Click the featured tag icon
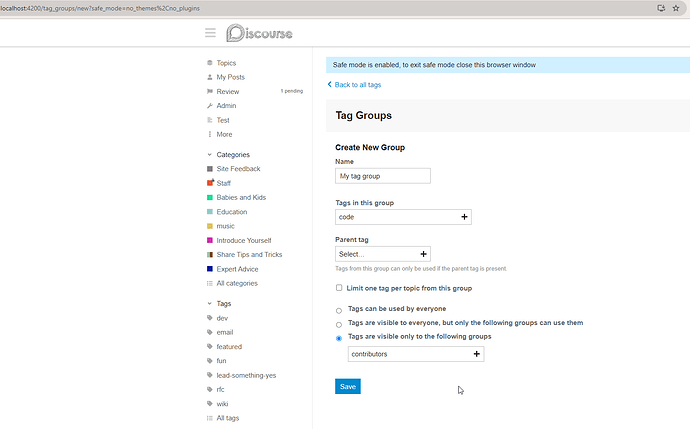690x429 pixels. pyautogui.click(x=210, y=346)
